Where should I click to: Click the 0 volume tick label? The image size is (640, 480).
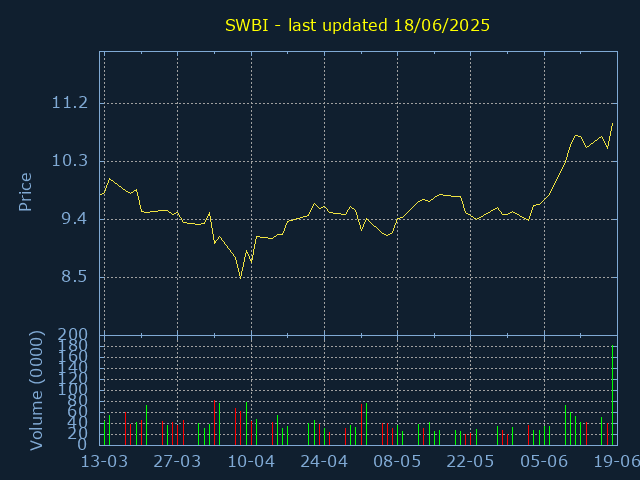(82, 444)
